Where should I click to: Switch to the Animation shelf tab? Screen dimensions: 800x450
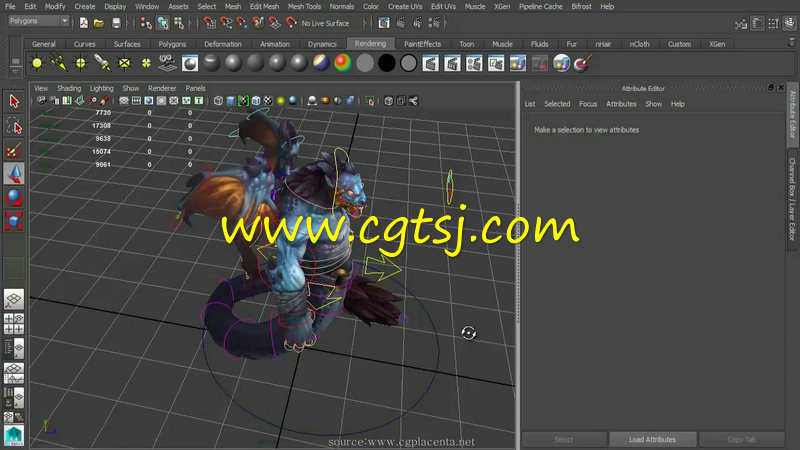(274, 44)
